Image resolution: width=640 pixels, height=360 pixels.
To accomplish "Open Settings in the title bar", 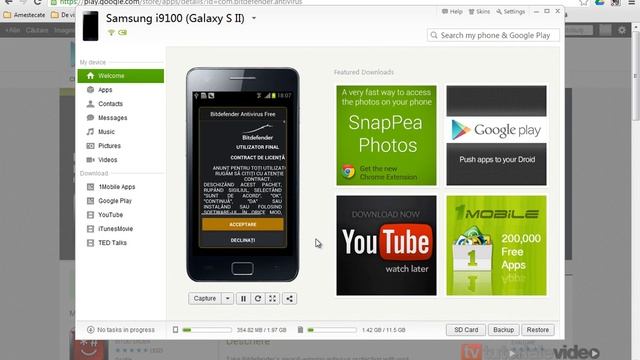I will coord(511,12).
